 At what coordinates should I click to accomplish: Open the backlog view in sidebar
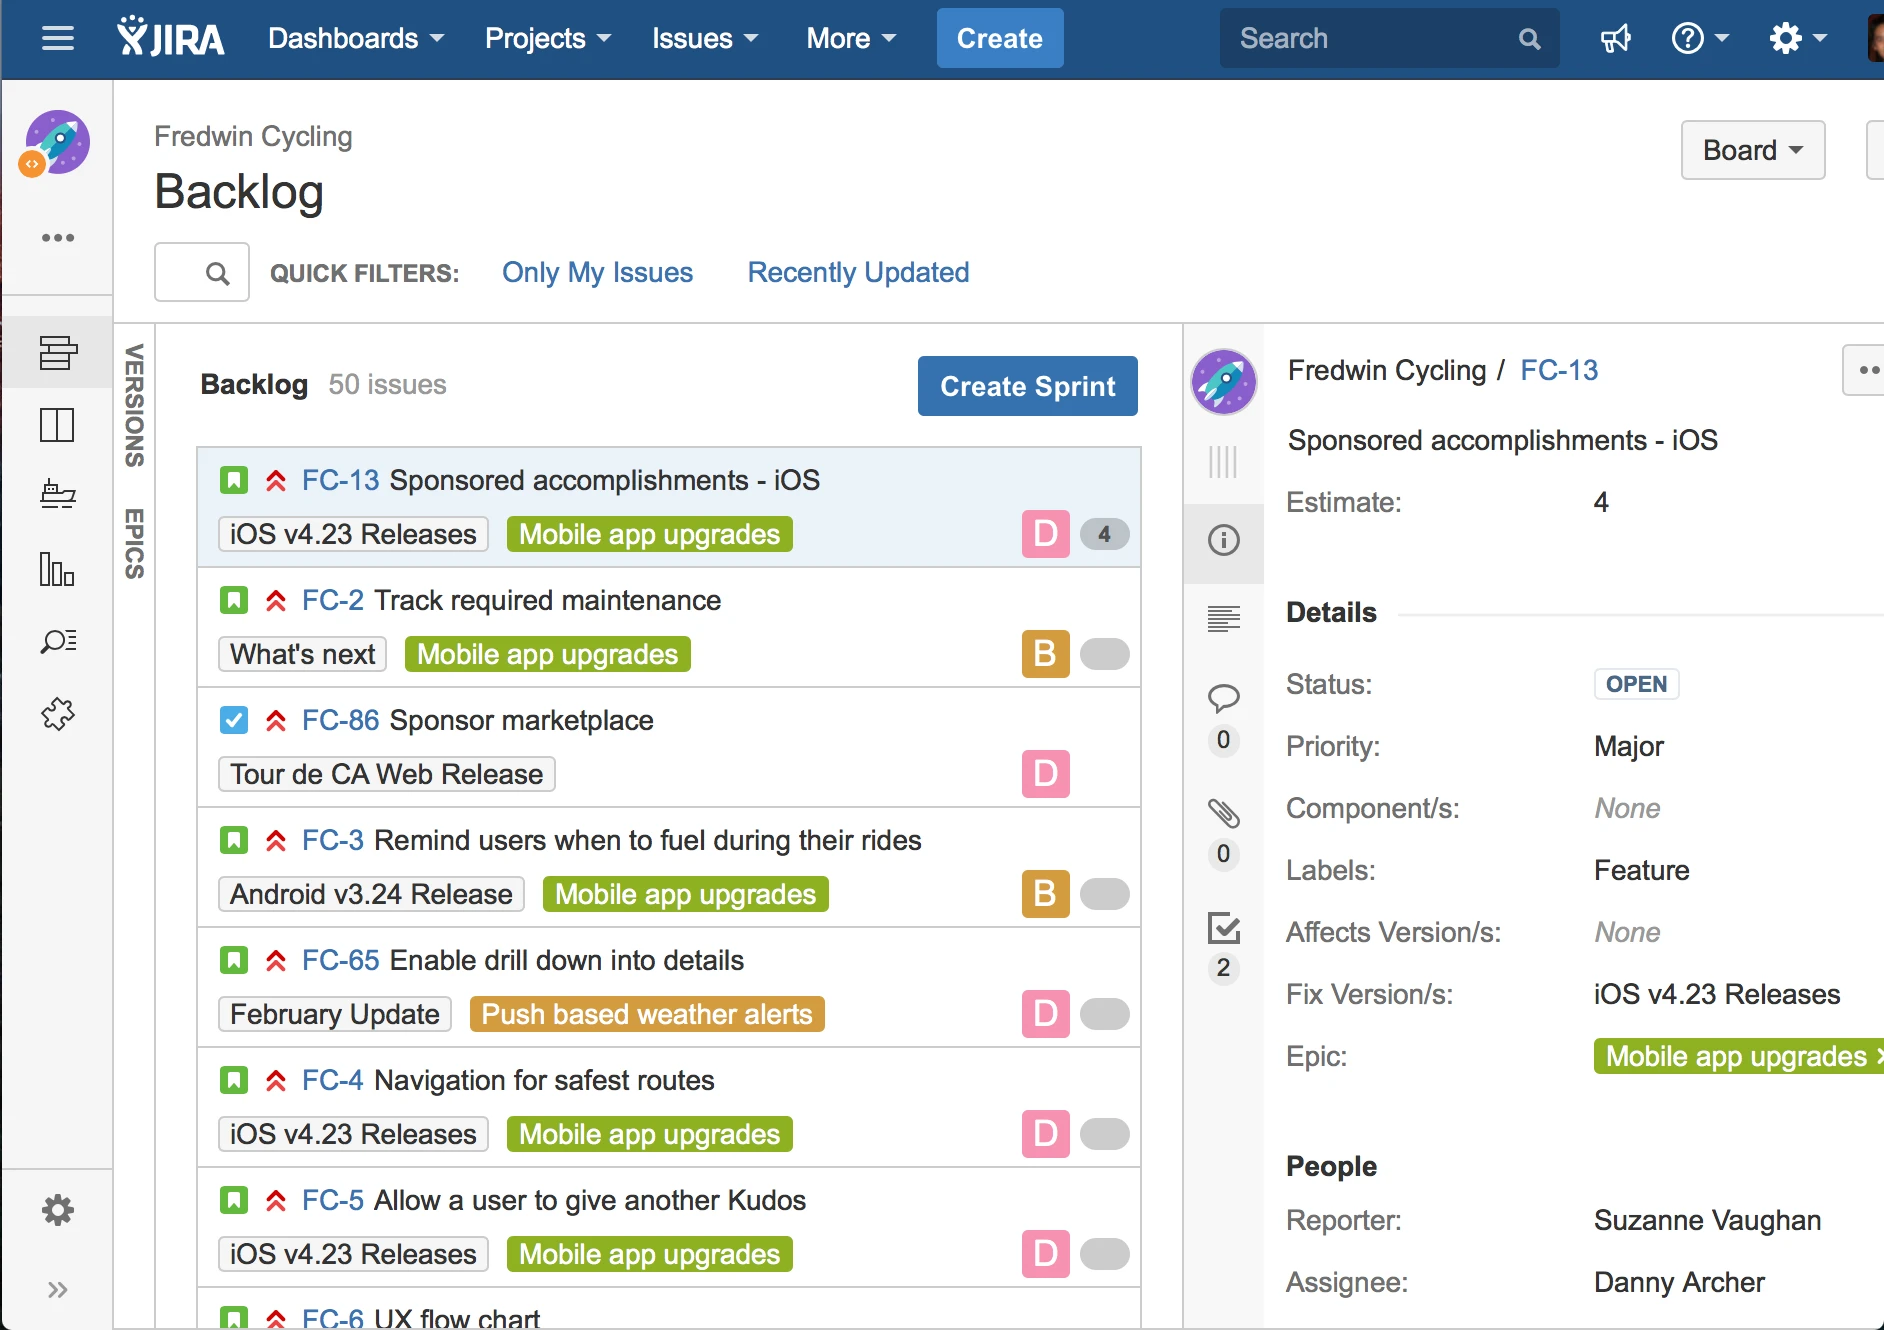58,352
